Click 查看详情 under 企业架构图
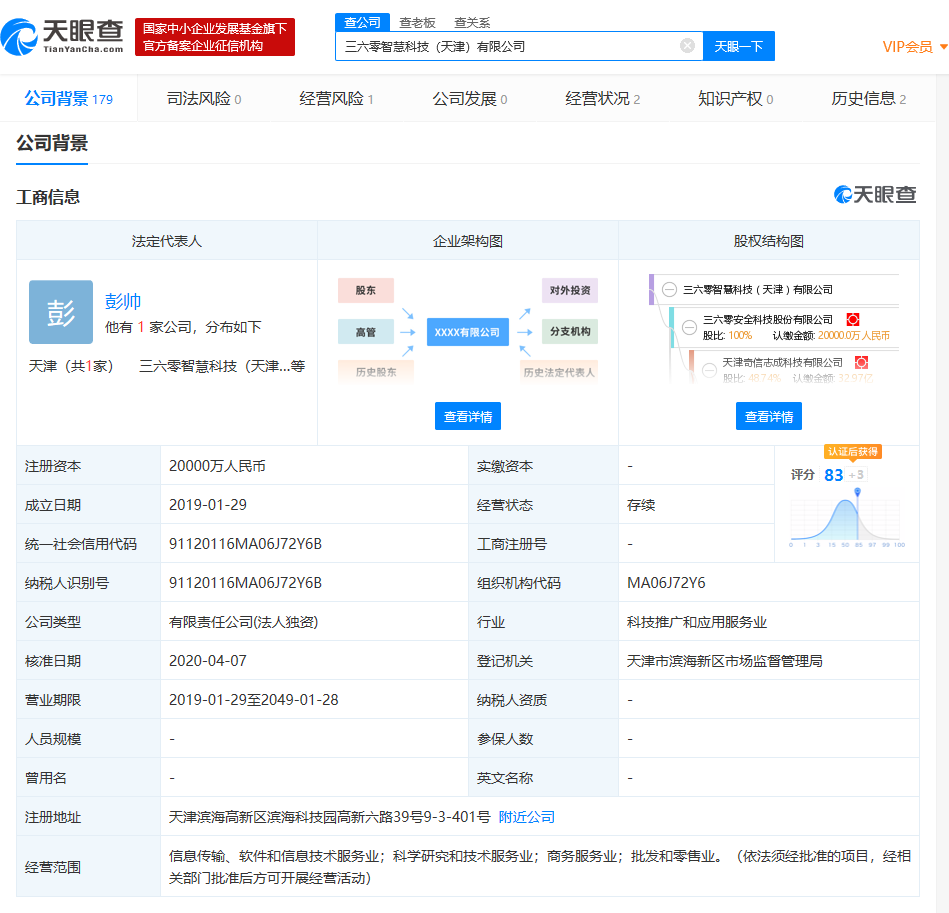The width and height of the screenshot is (949, 913). pyautogui.click(x=468, y=416)
